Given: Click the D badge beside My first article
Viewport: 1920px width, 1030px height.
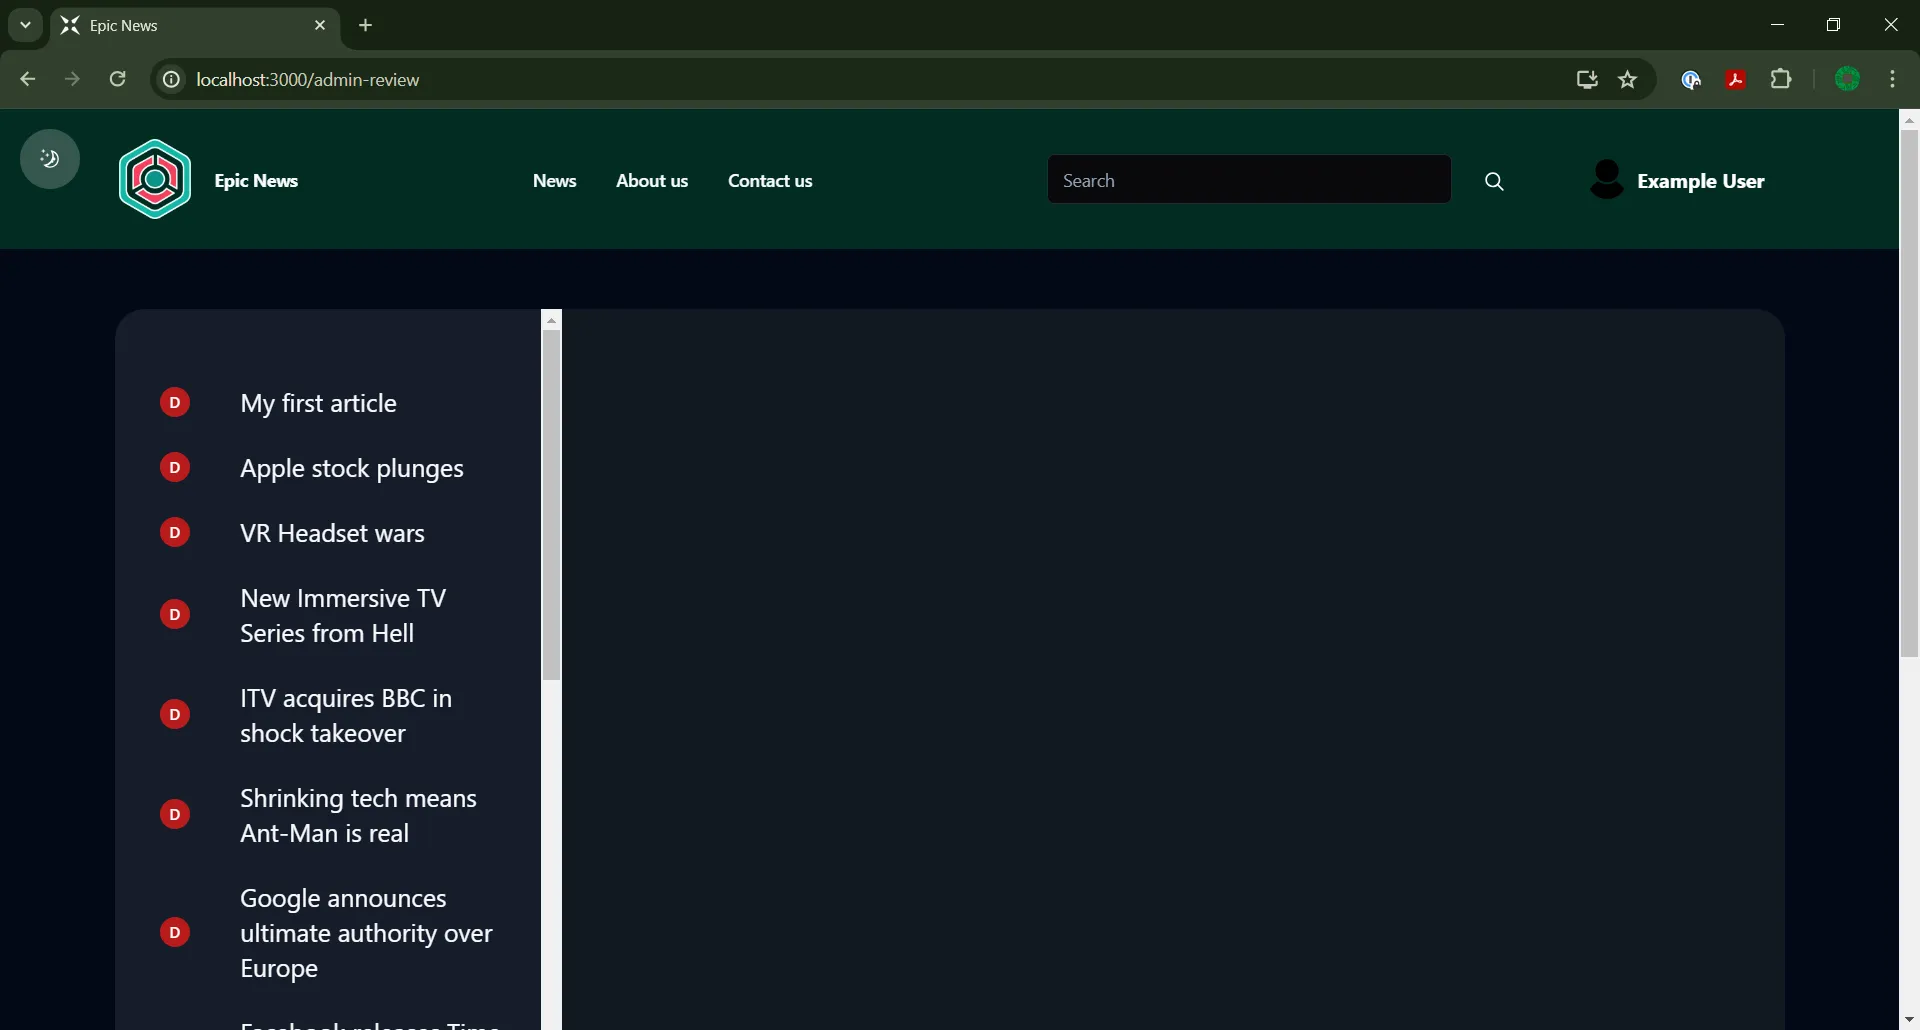Looking at the screenshot, I should click(175, 403).
